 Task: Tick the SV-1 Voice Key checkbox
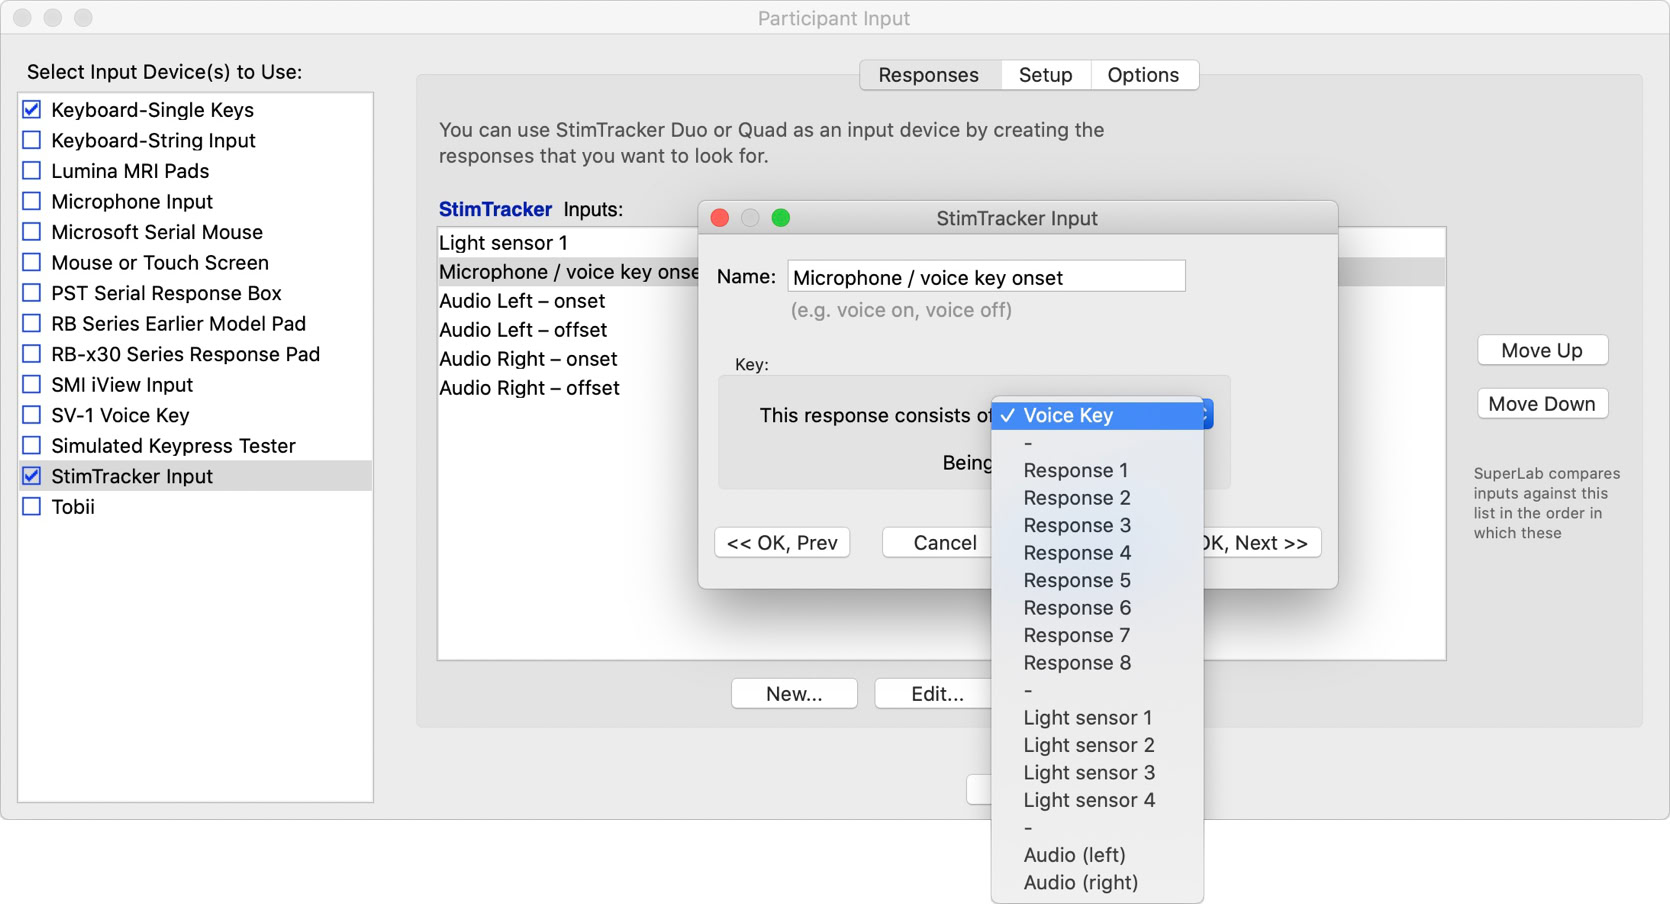(32, 415)
